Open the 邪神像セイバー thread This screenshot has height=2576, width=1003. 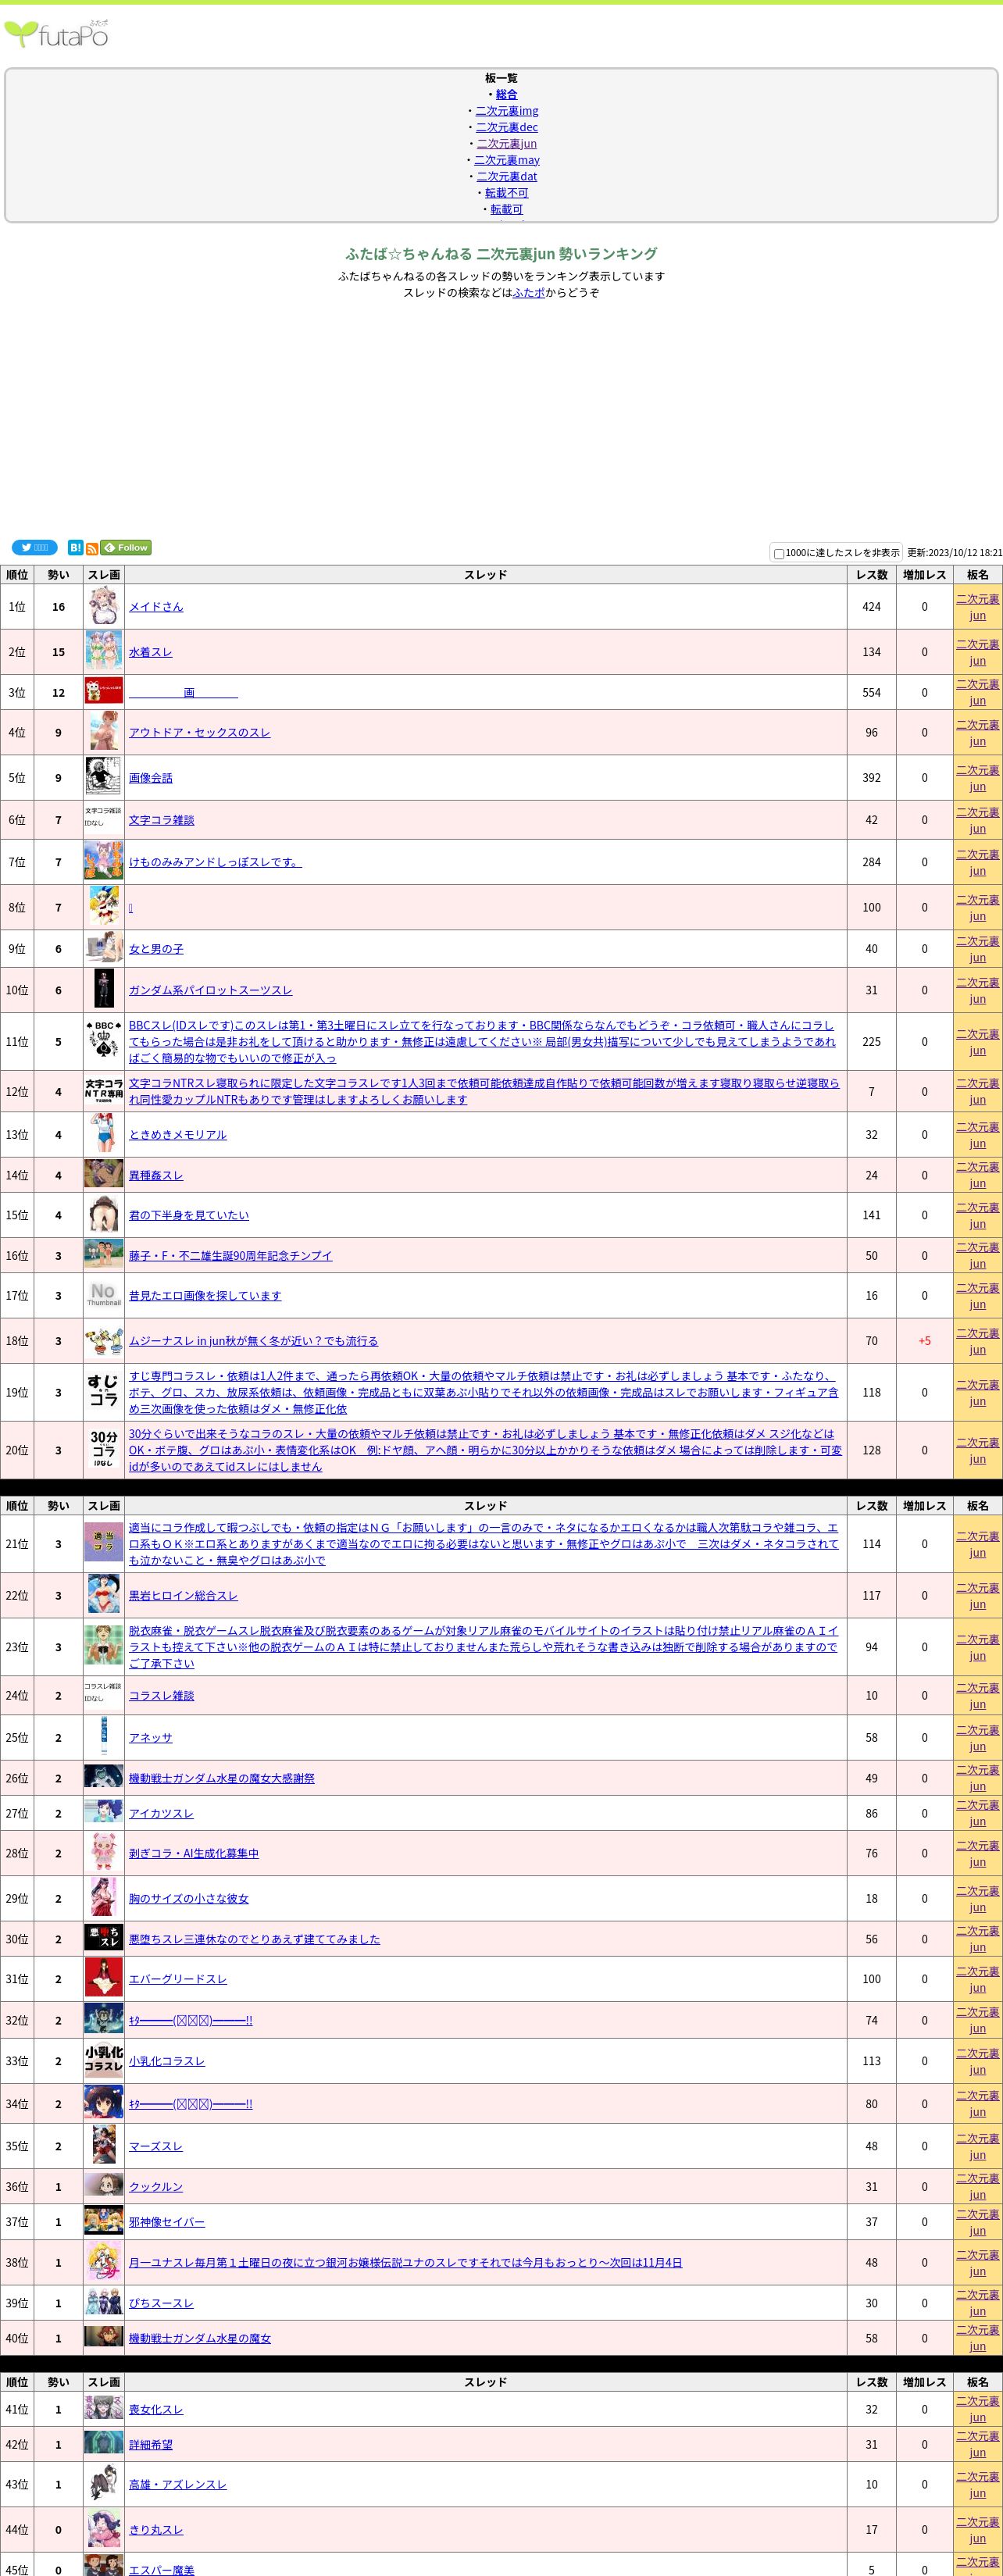click(x=167, y=2222)
